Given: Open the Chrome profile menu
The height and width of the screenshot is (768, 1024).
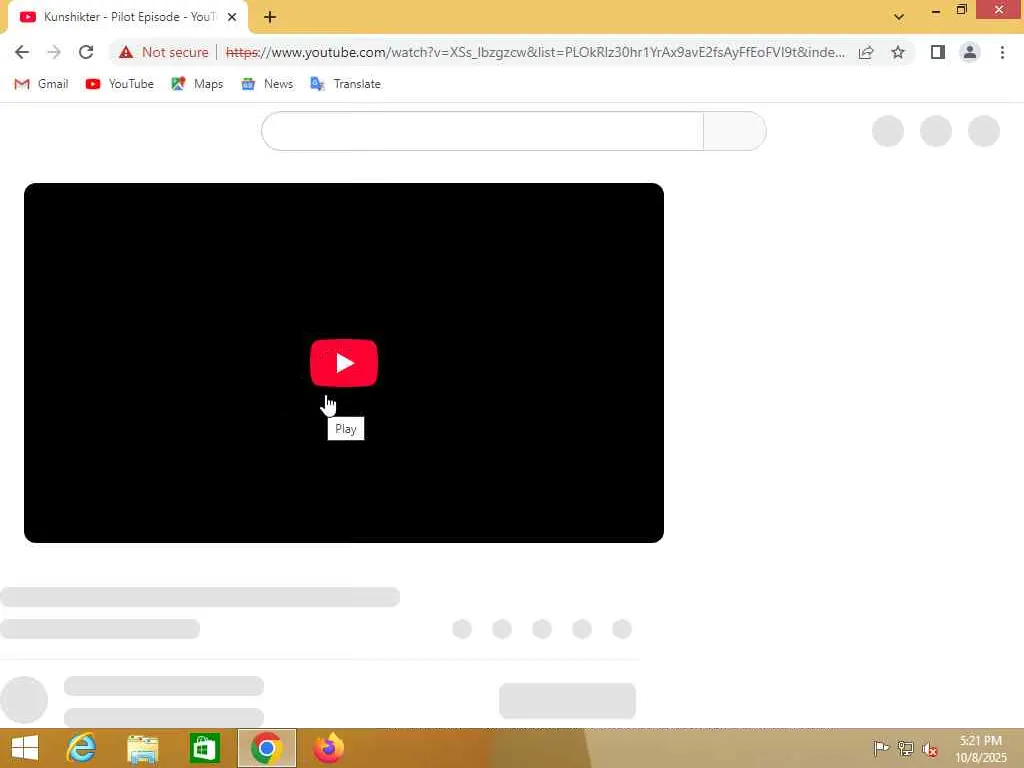Looking at the screenshot, I should pyautogui.click(x=970, y=52).
